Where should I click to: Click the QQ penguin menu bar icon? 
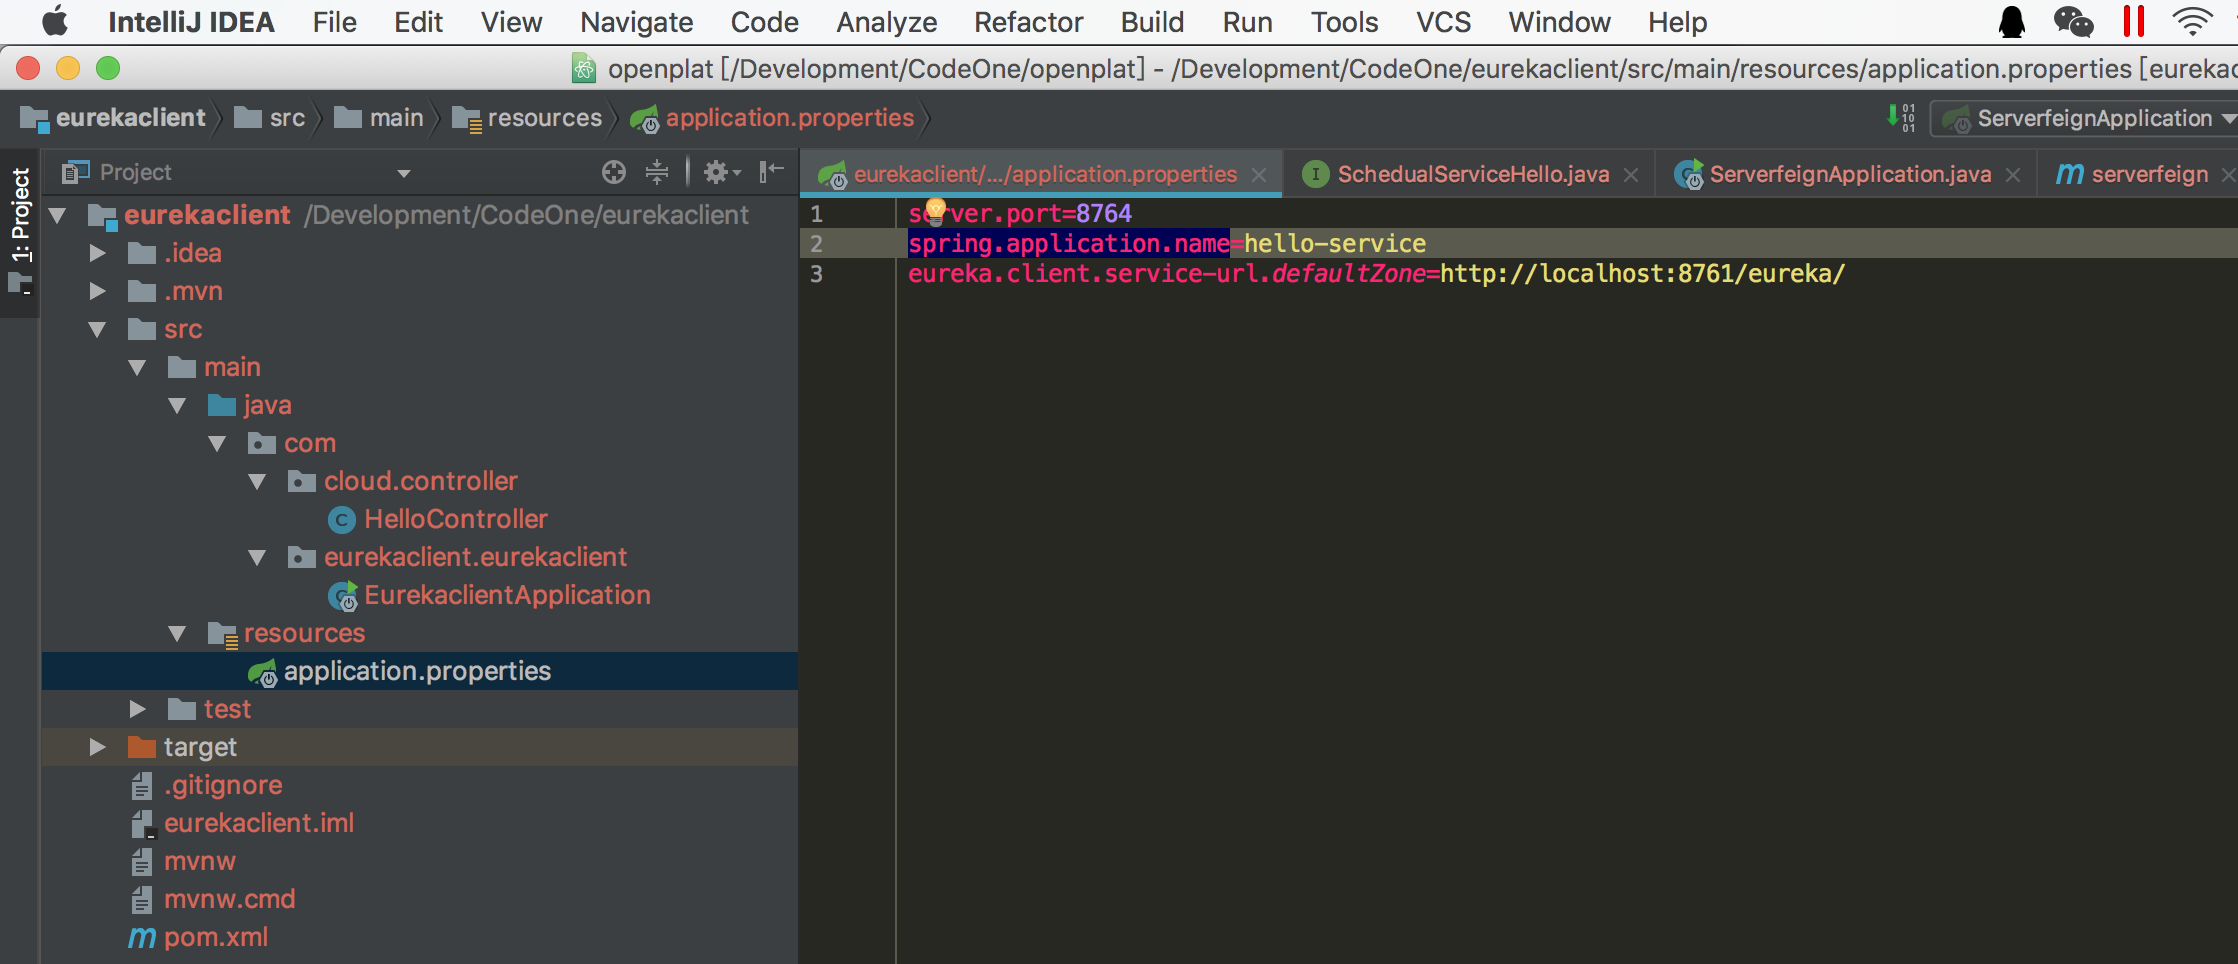[x=2011, y=22]
